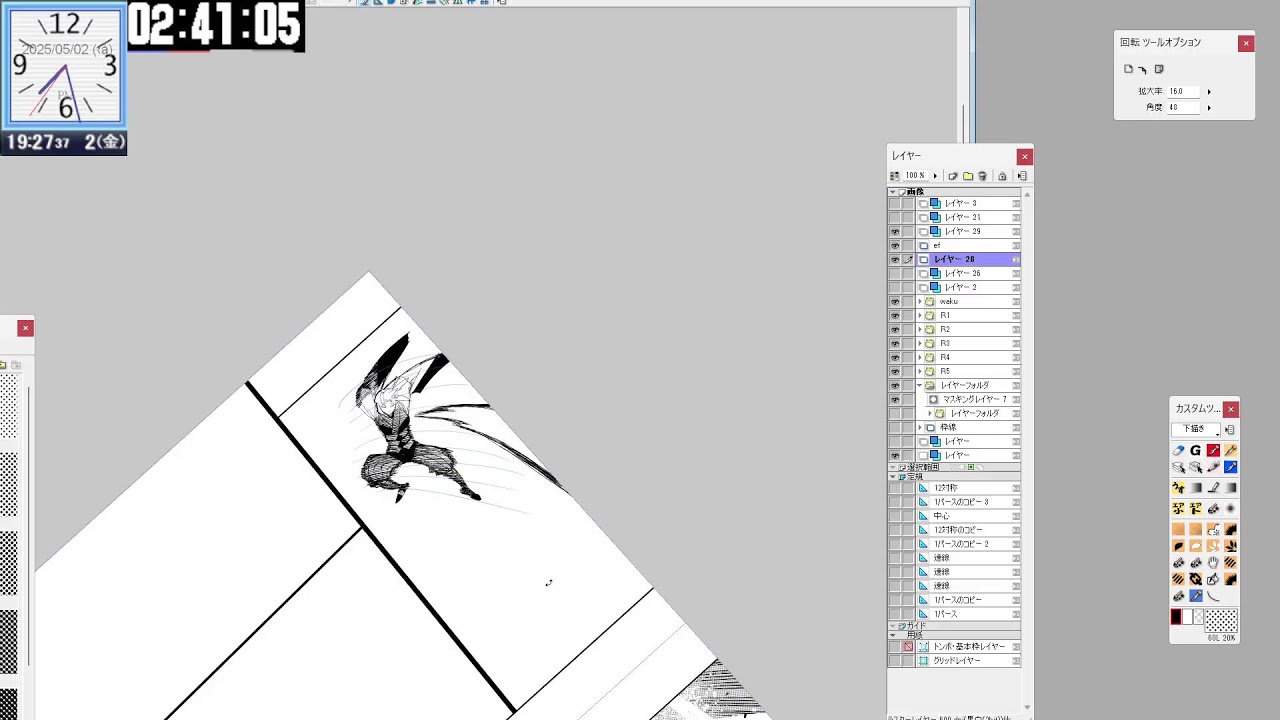The image size is (1280, 720).
Task: Select the curve line tool icon
Action: click(1213, 596)
